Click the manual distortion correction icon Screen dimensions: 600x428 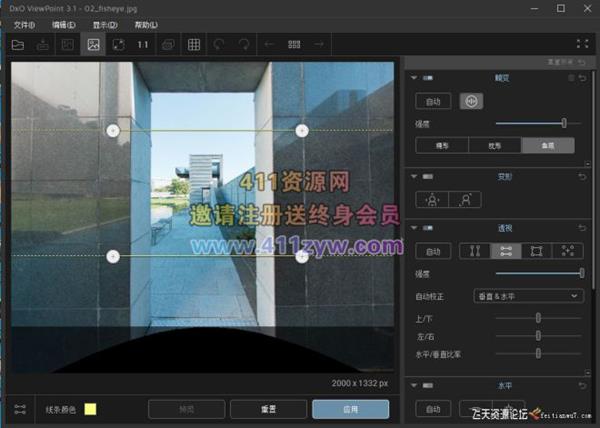pyautogui.click(x=469, y=100)
